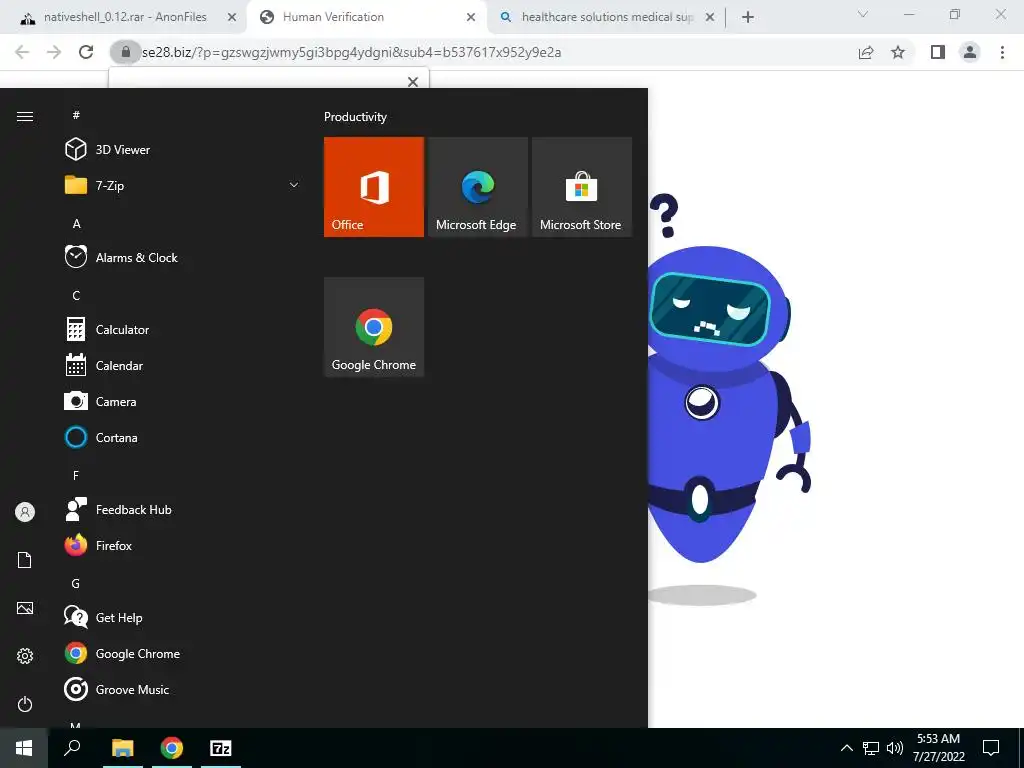Open Feedback Hub

[183, 509]
